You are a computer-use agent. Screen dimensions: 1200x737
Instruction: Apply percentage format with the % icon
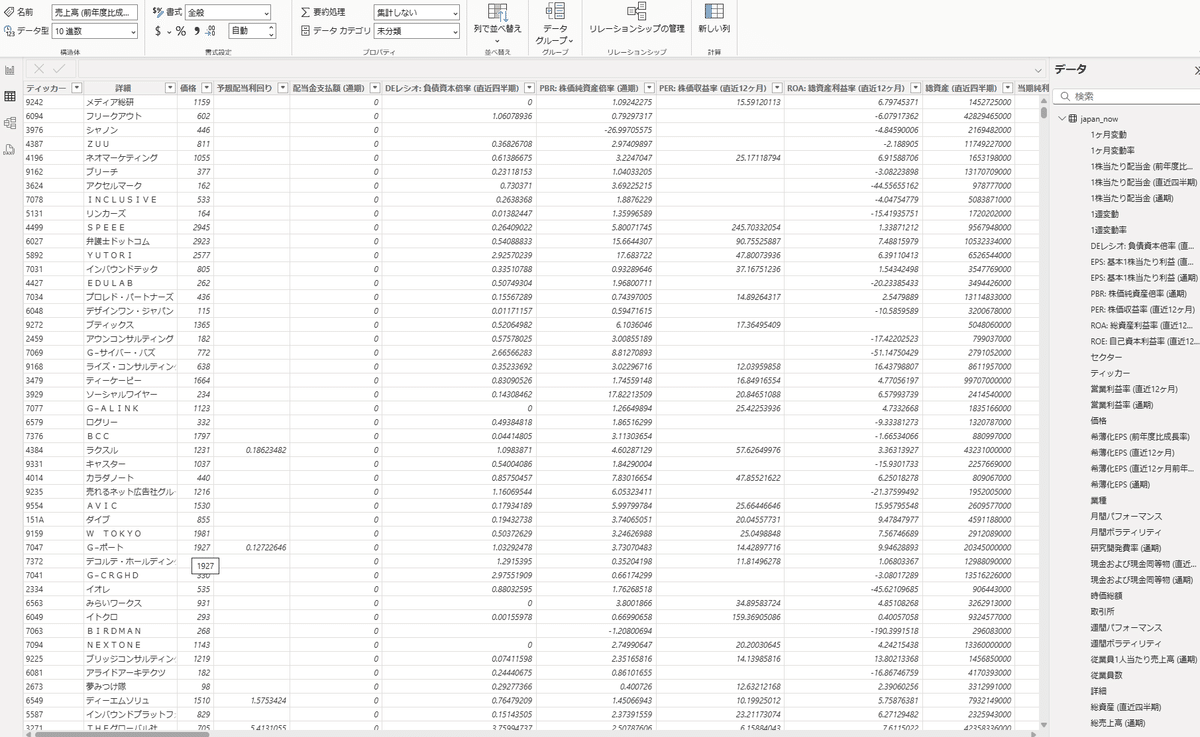click(181, 31)
